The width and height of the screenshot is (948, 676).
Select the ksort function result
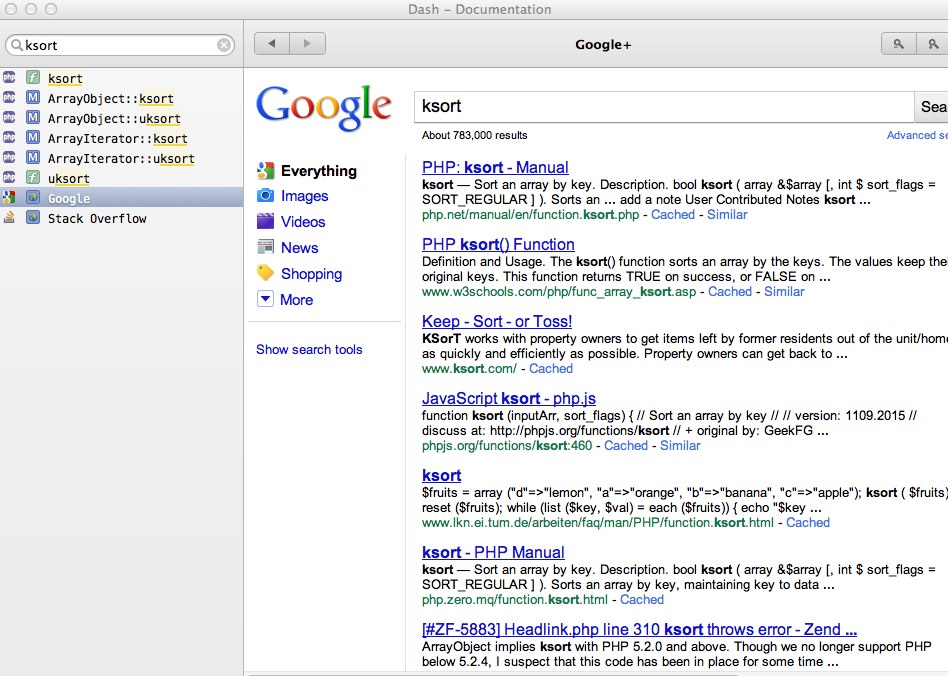point(122,78)
